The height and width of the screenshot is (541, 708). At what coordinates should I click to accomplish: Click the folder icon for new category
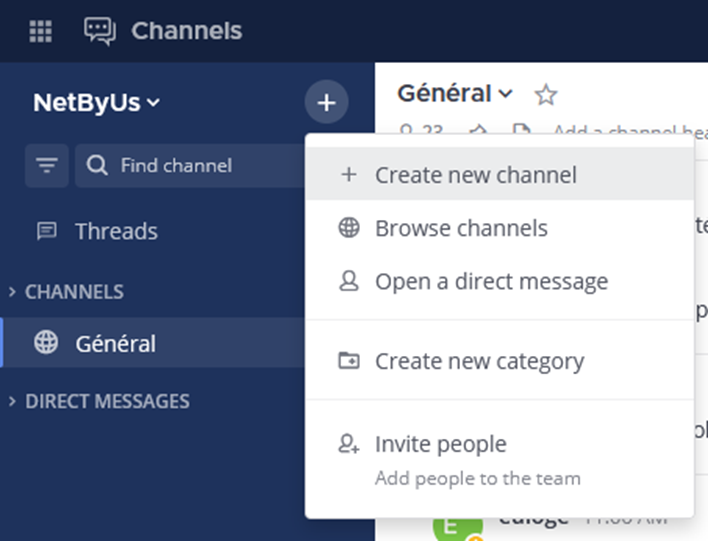coord(349,361)
